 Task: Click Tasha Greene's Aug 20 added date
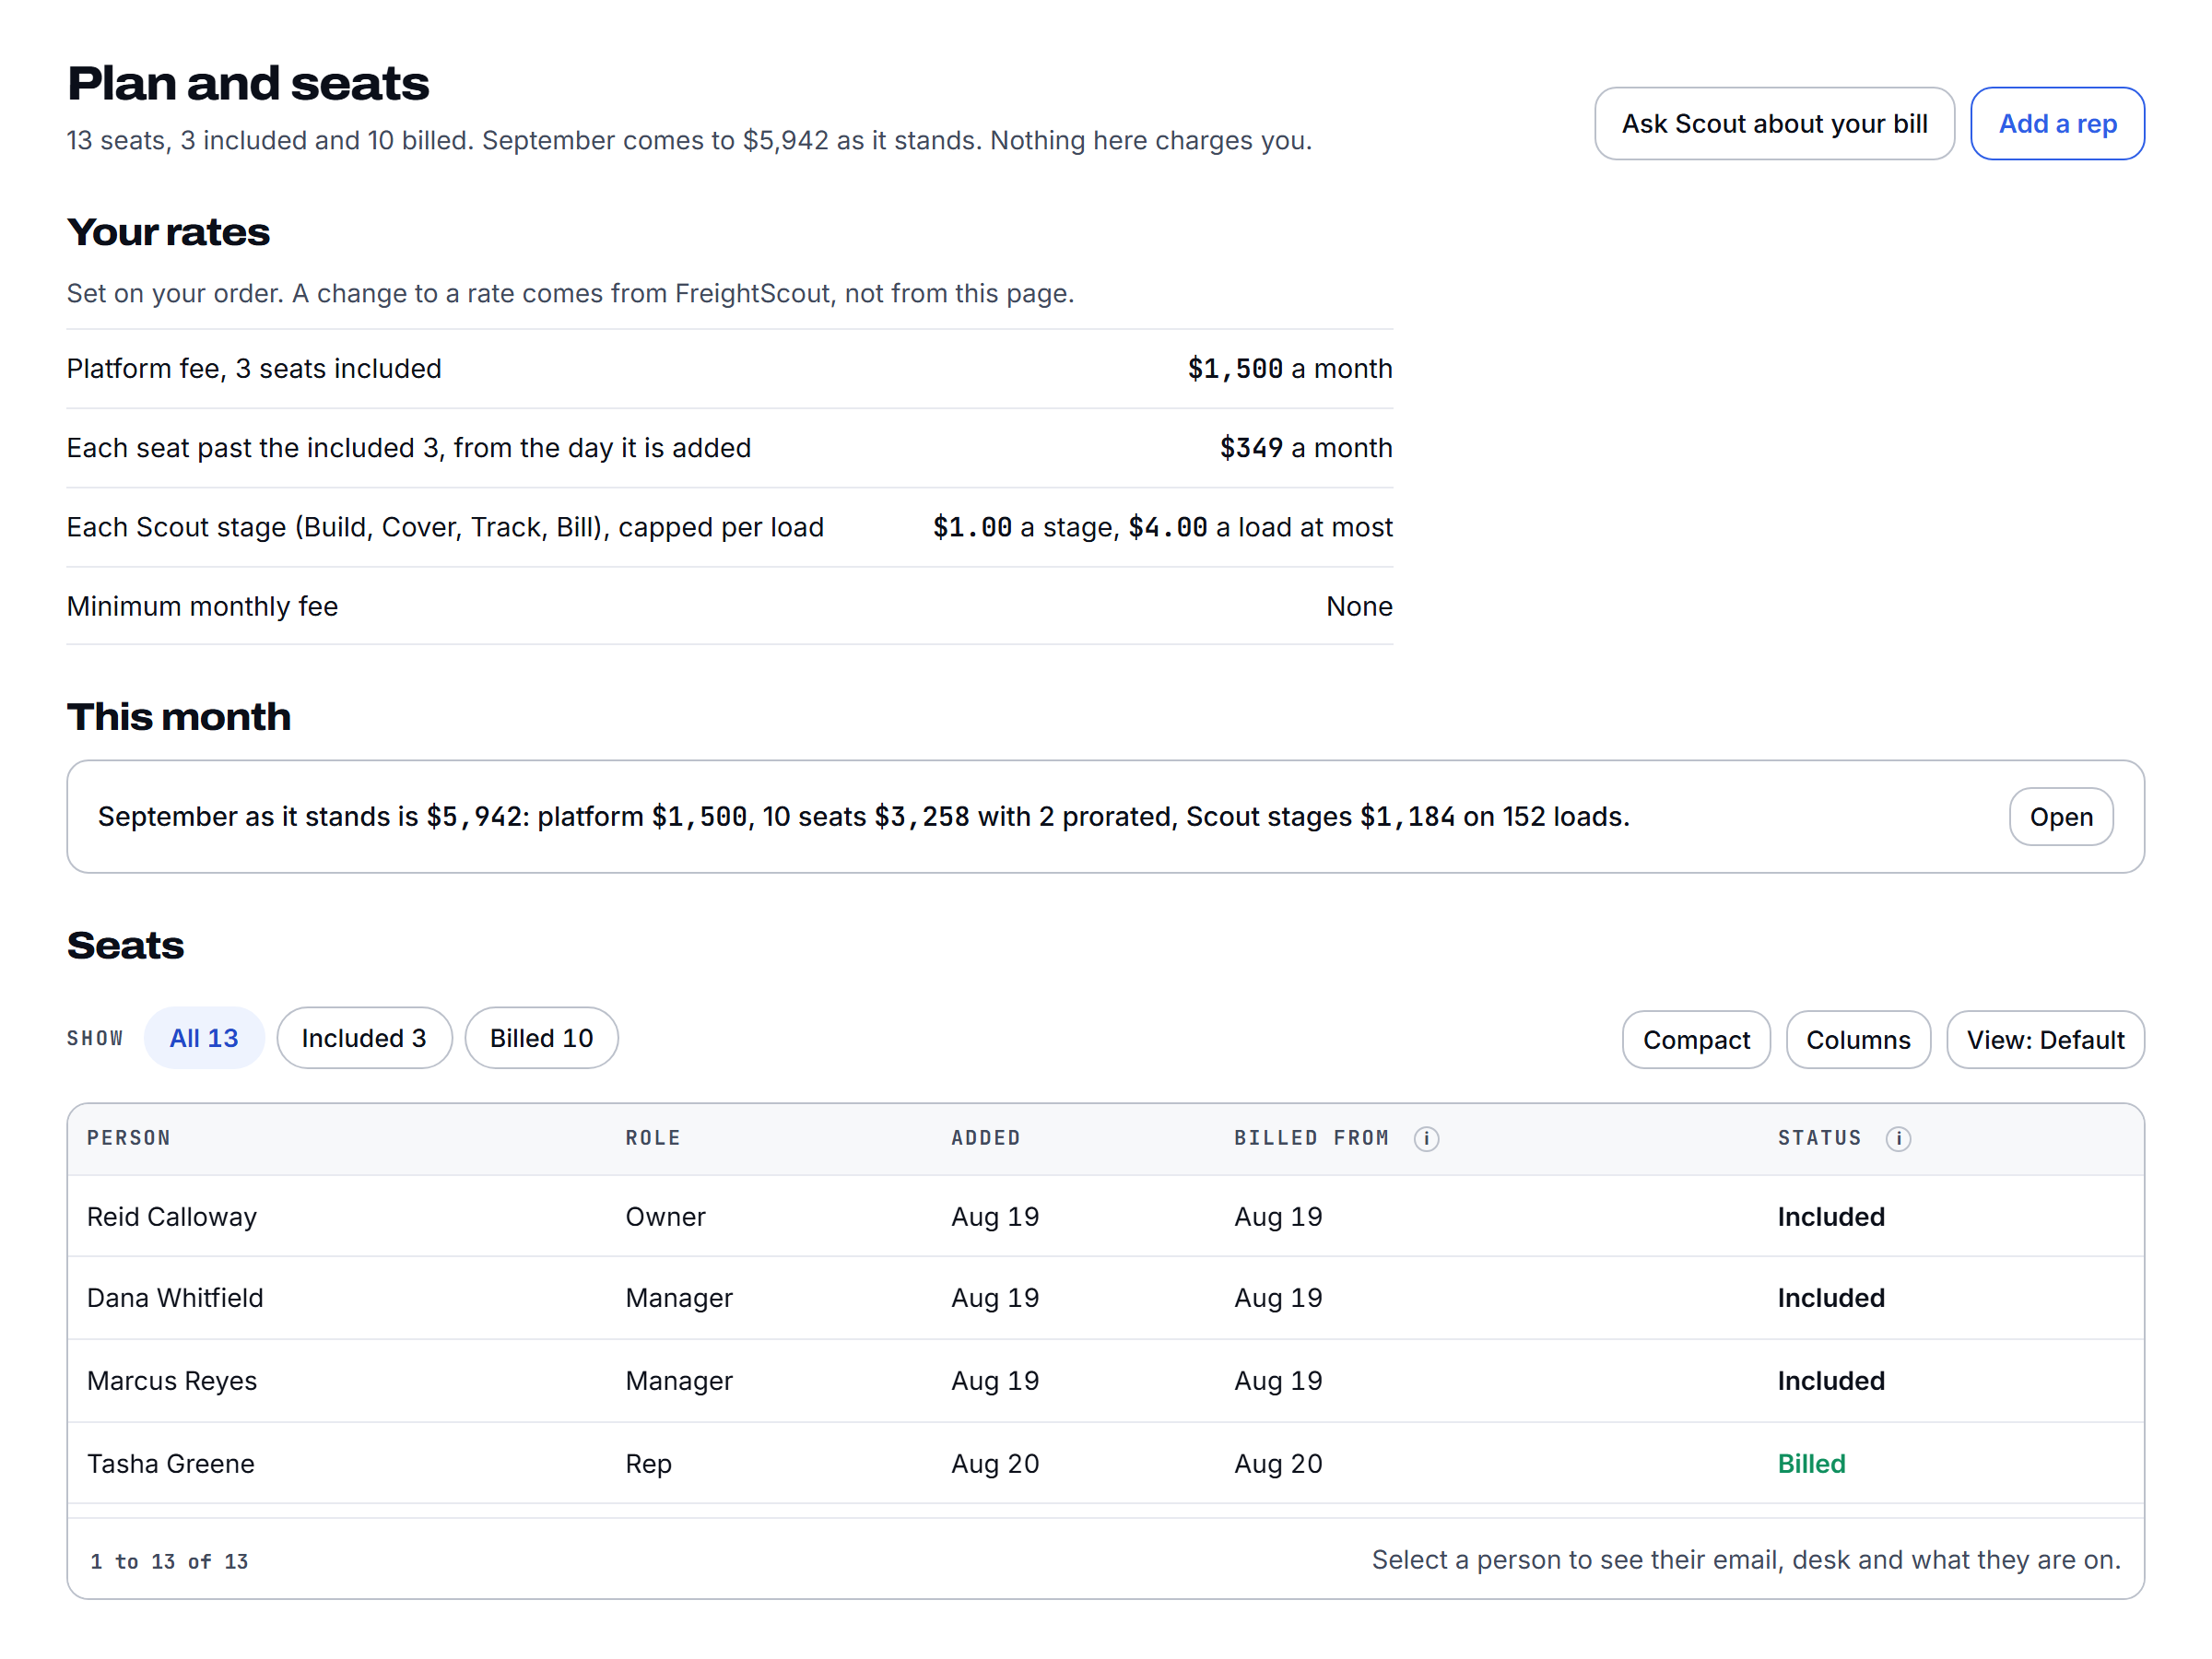tap(995, 1463)
